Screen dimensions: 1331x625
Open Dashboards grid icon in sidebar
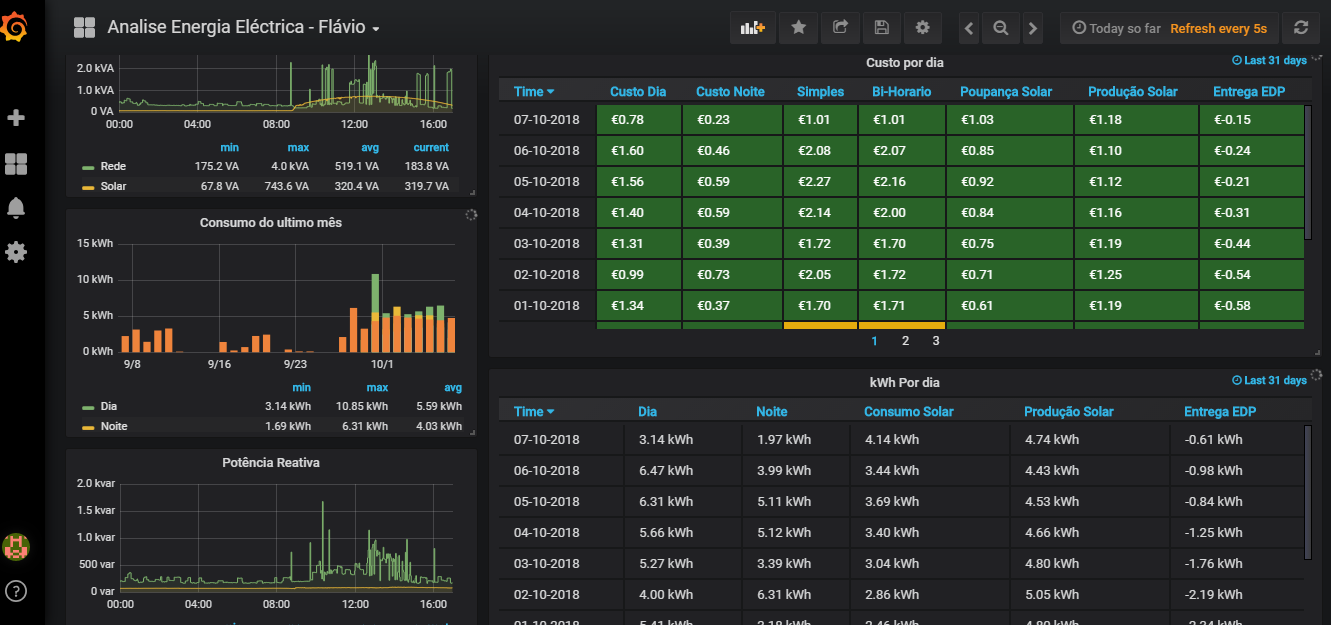pos(16,163)
